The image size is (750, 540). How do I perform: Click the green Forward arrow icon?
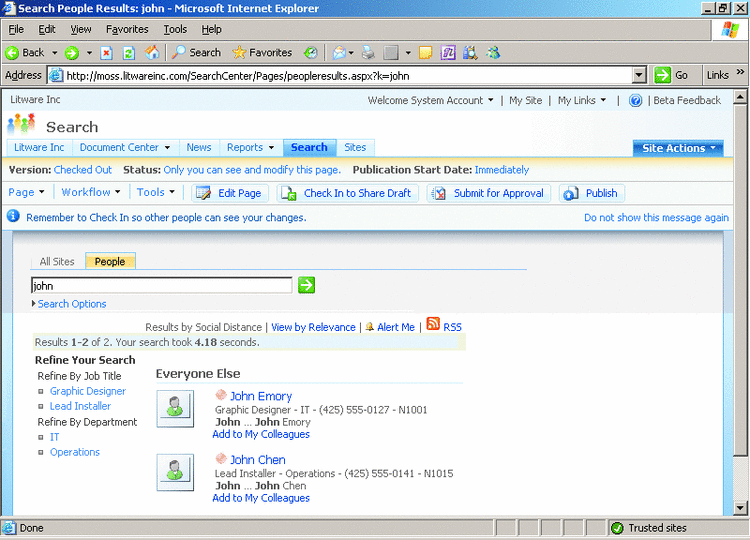[72, 53]
